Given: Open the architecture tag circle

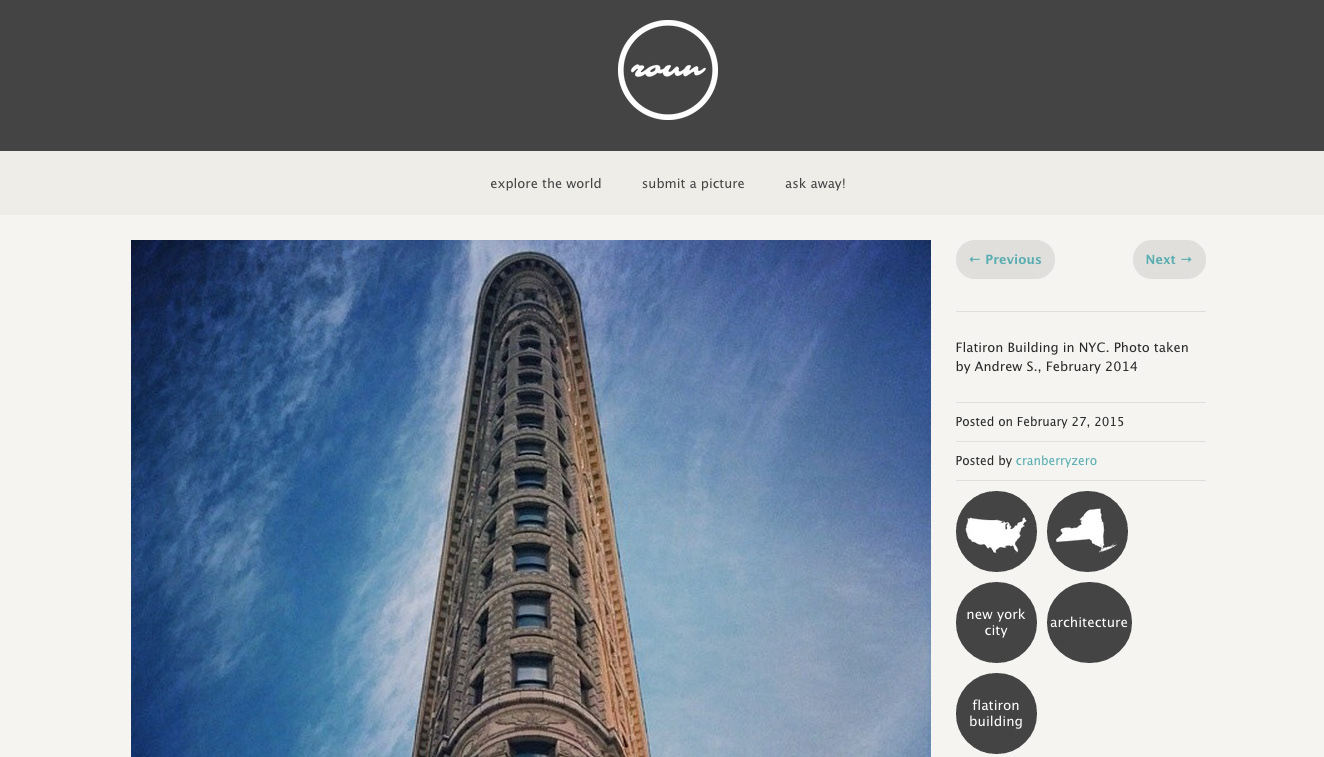Looking at the screenshot, I should pyautogui.click(x=1089, y=622).
